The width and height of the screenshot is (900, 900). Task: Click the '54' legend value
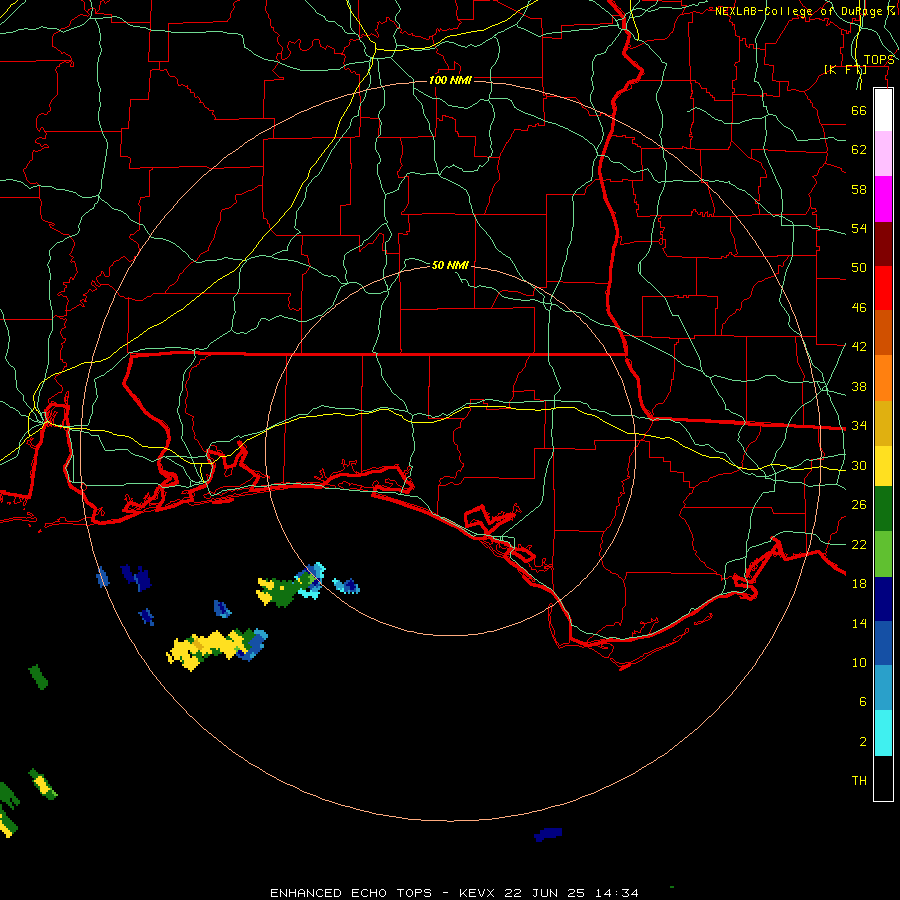coord(859,228)
